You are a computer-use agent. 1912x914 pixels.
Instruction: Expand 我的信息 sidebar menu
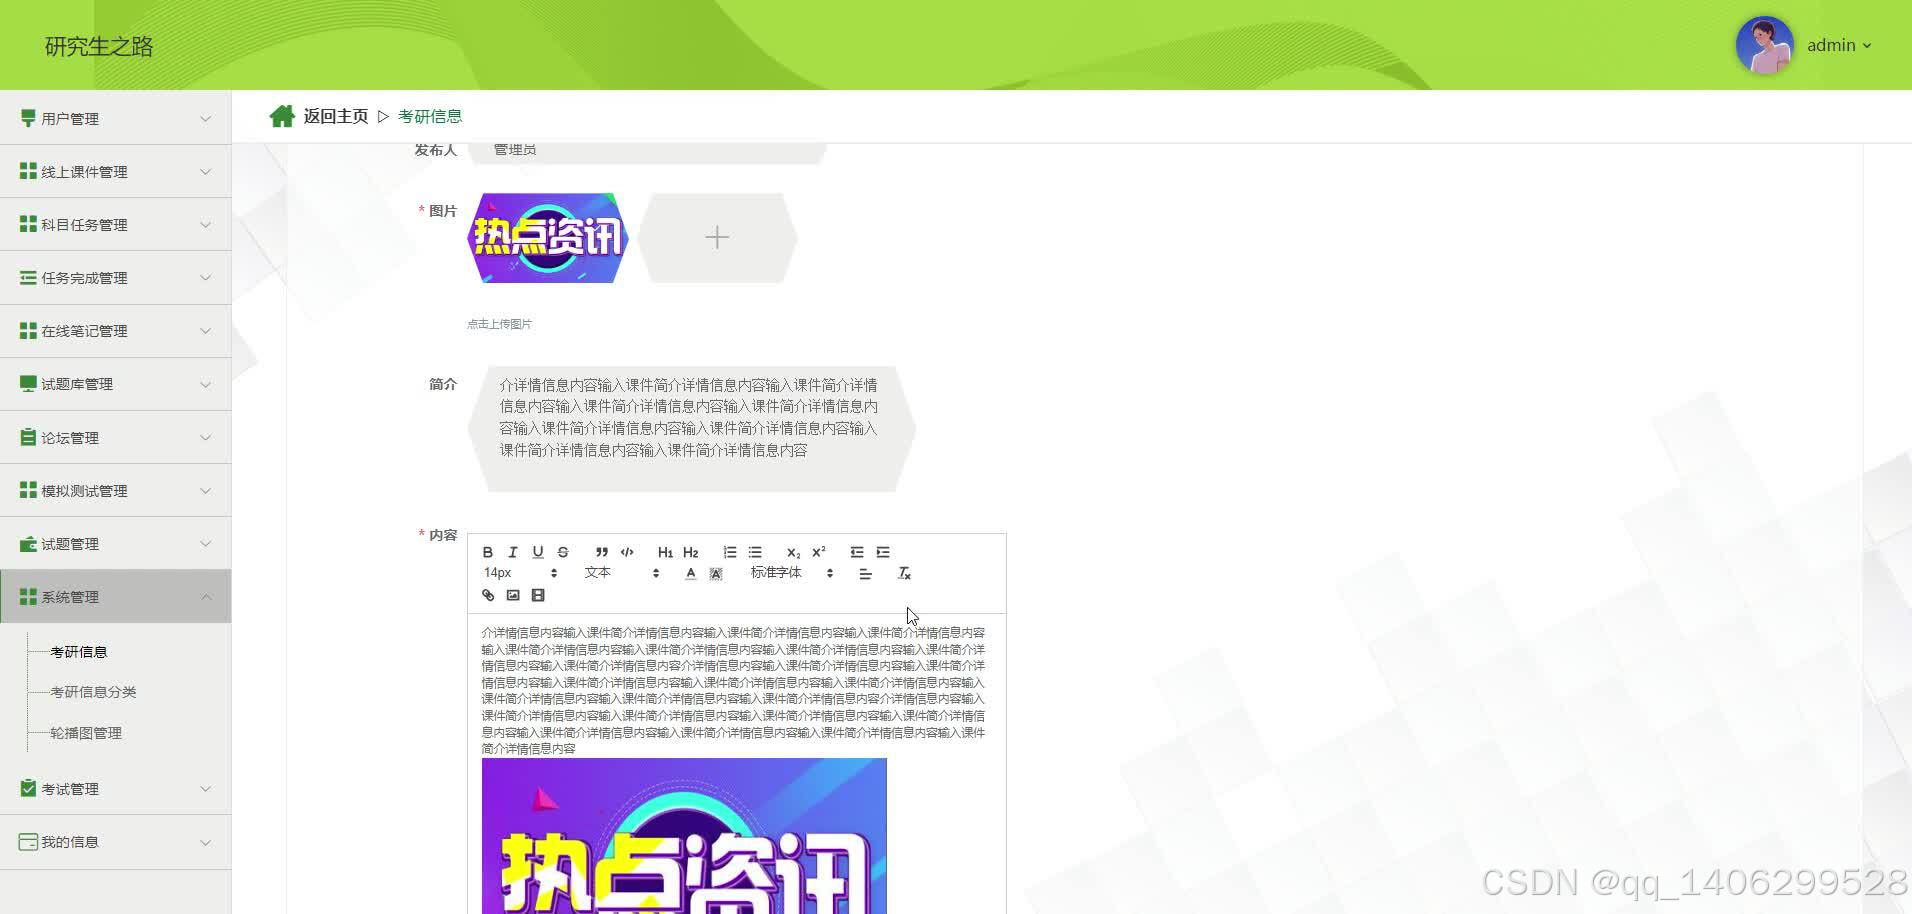116,841
